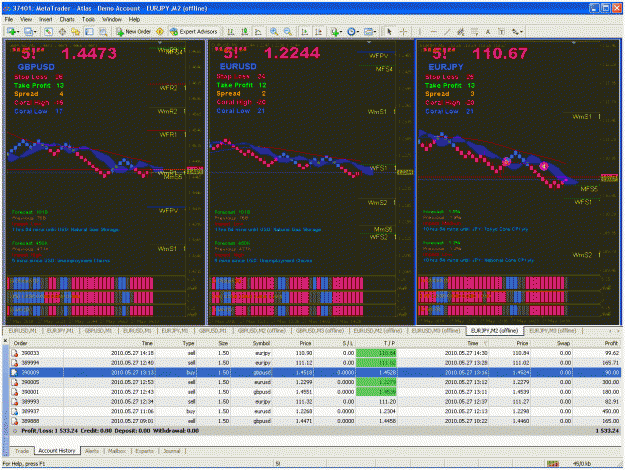This screenshot has width=625, height=470.
Task: Toggle the Navigator panel icon
Action: click(x=75, y=31)
